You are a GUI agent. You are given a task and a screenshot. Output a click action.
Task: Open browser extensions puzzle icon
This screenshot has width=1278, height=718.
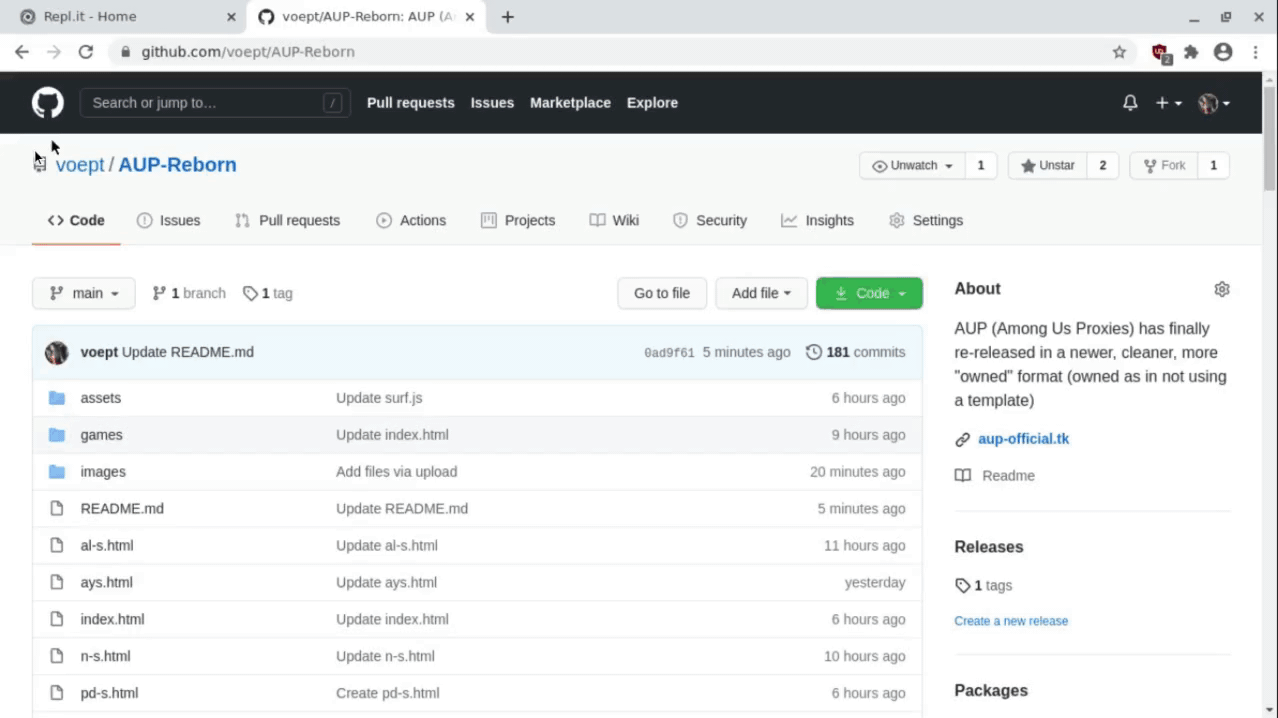click(x=1191, y=52)
